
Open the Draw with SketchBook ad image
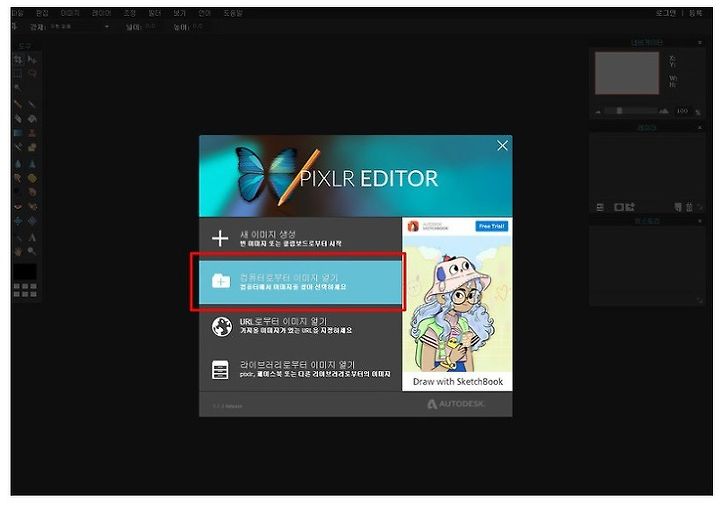pos(457,304)
